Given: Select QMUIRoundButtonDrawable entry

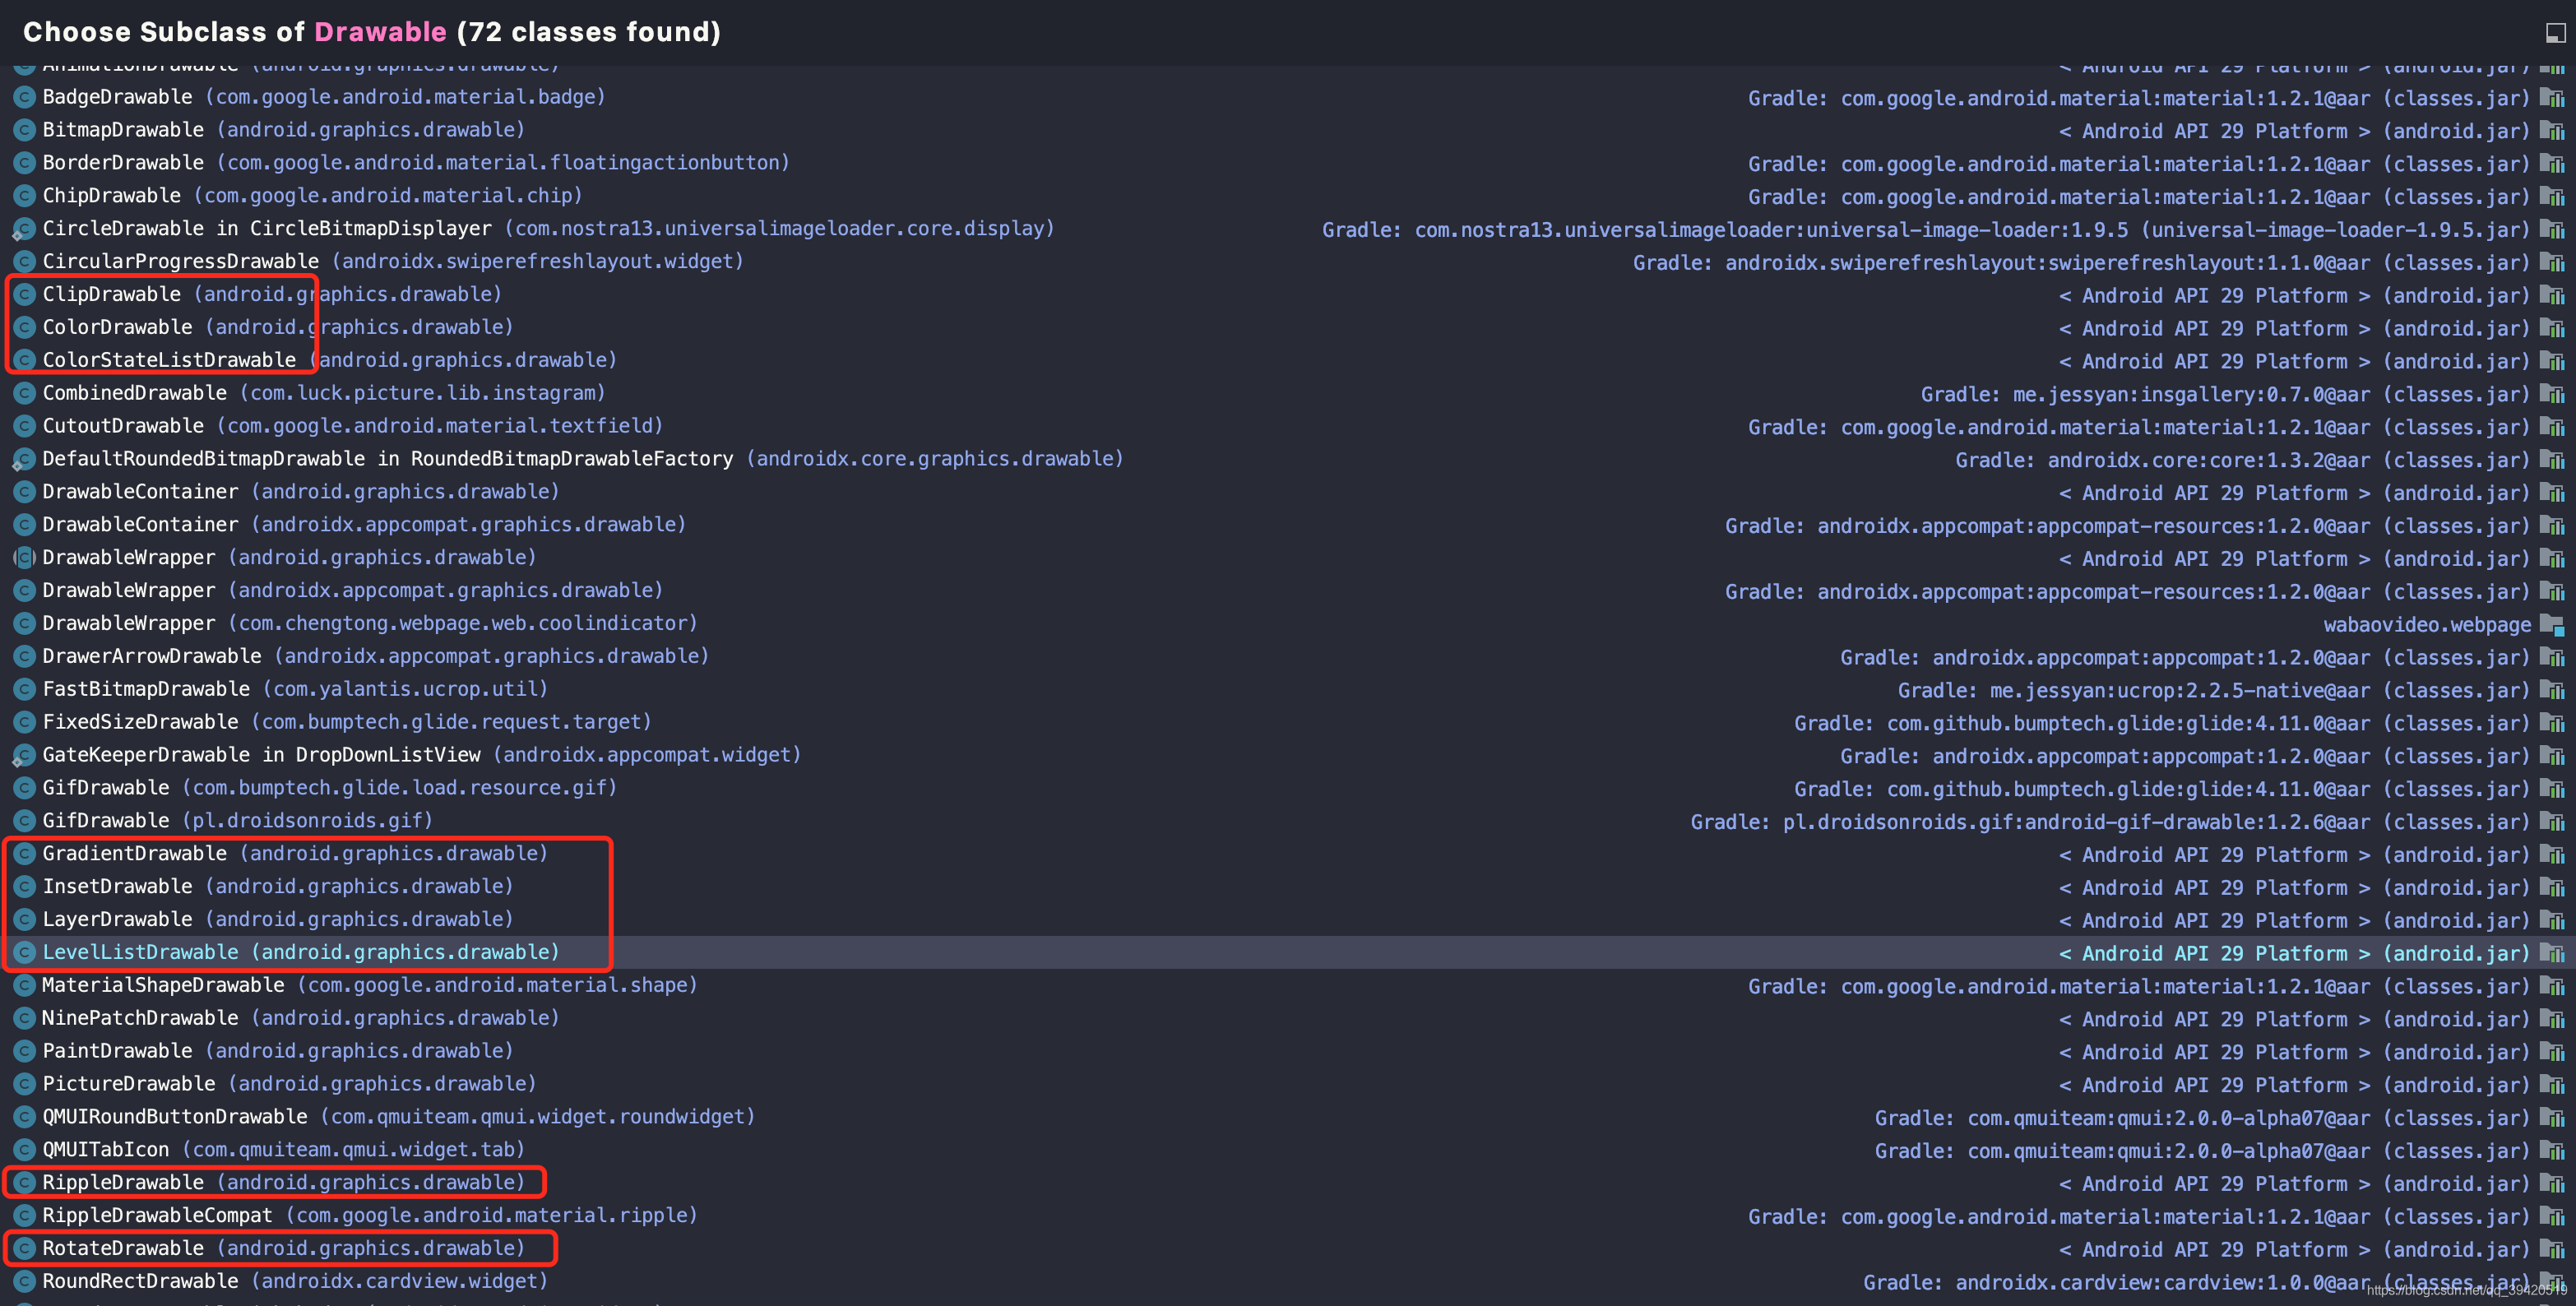Looking at the screenshot, I should (x=1288, y=1118).
